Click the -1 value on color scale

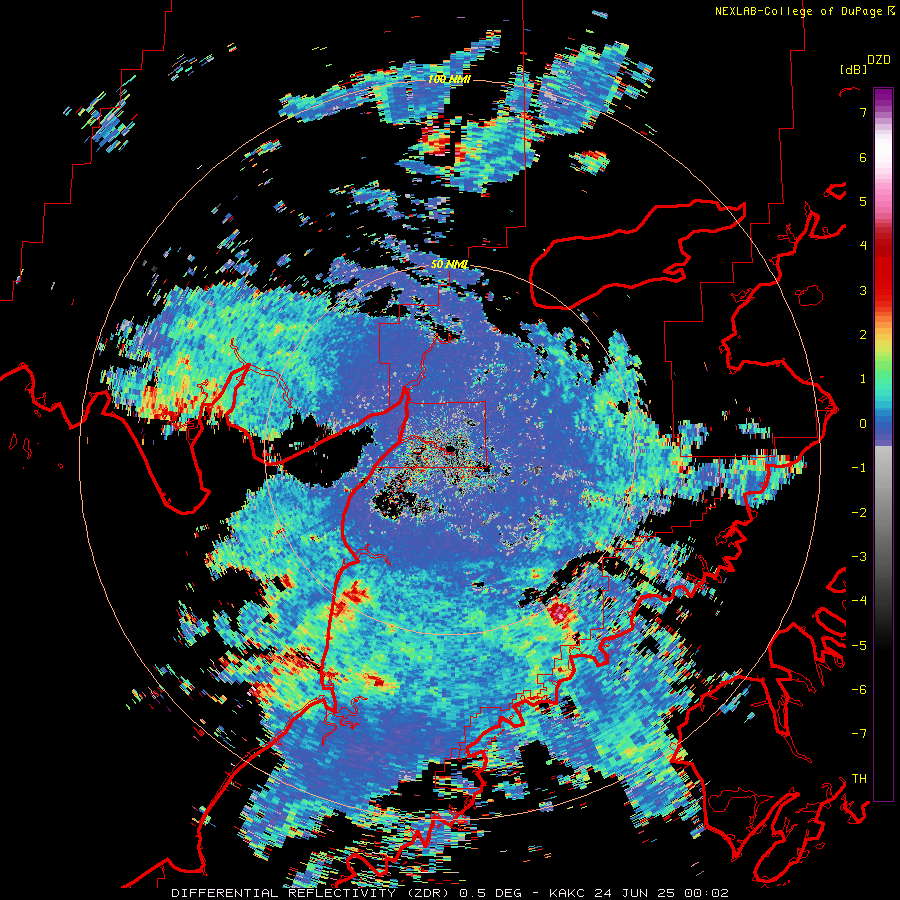pos(859,468)
